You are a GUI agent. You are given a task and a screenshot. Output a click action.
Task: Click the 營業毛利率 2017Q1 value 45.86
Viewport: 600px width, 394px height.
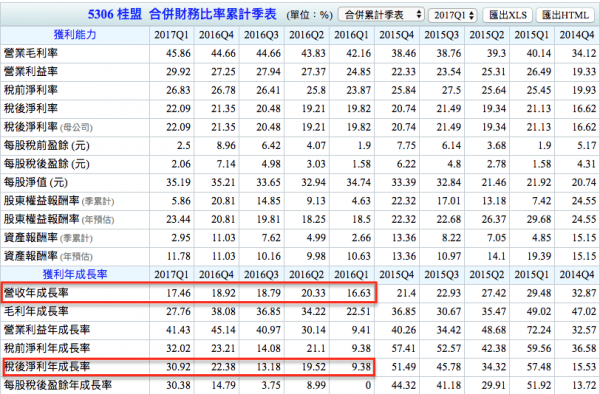pos(178,53)
